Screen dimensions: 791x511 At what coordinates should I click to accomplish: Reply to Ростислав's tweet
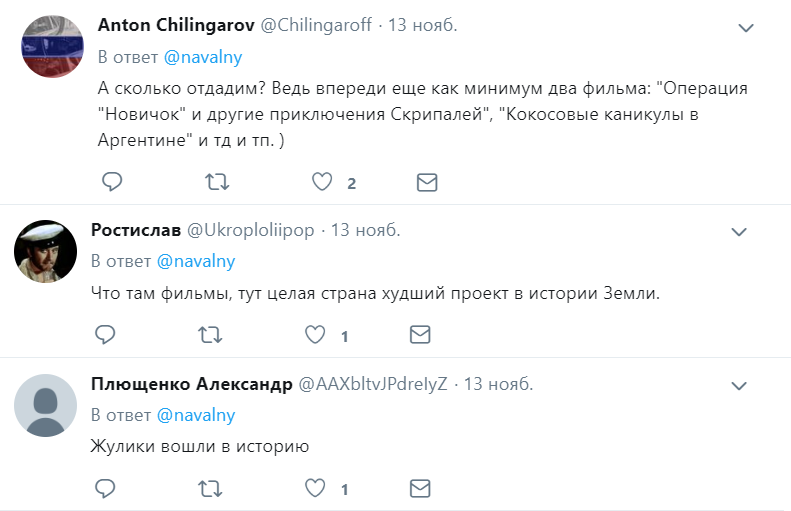click(105, 334)
